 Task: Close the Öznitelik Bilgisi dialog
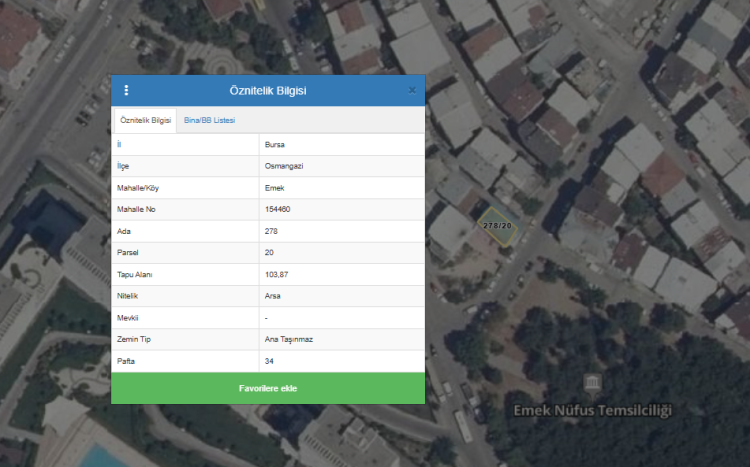(x=412, y=91)
